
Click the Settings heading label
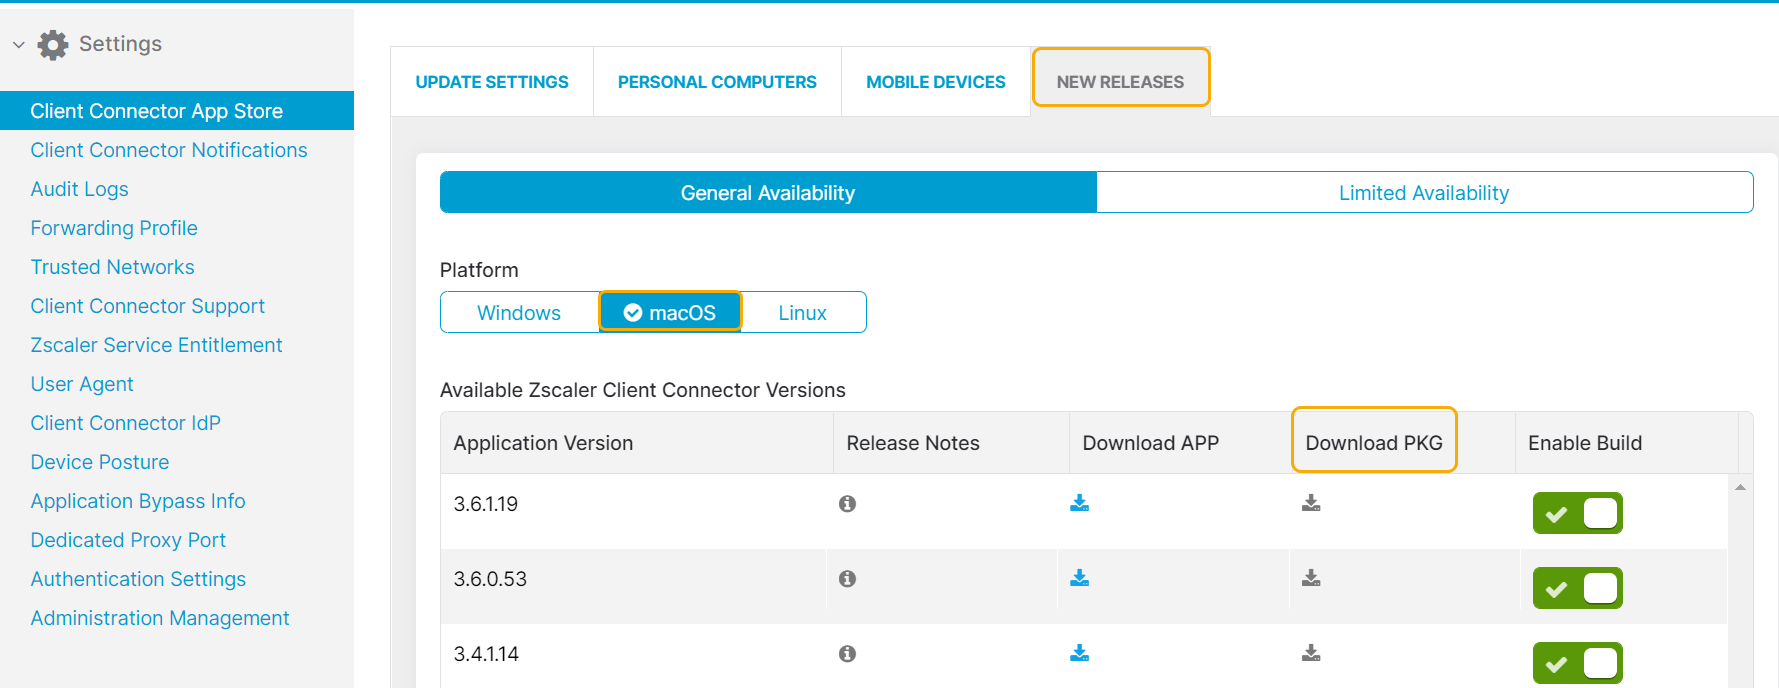tap(120, 44)
